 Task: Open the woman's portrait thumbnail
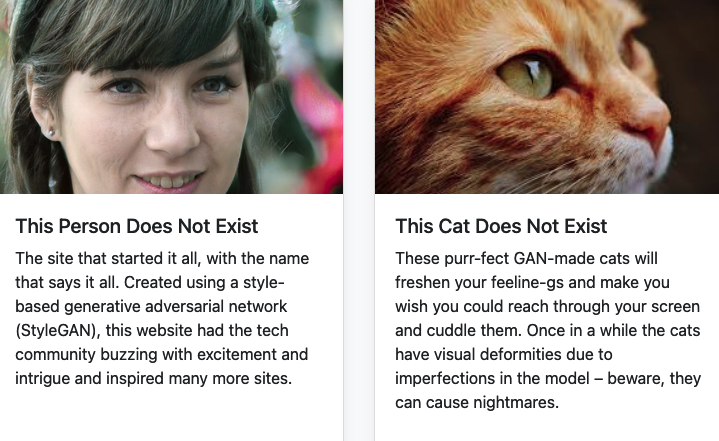pos(171,97)
